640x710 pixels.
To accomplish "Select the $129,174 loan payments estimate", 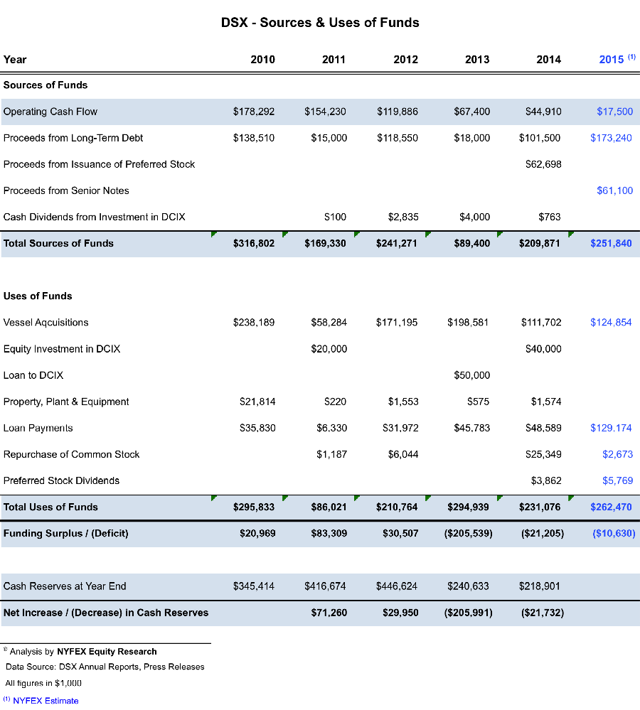I will 611,428.
